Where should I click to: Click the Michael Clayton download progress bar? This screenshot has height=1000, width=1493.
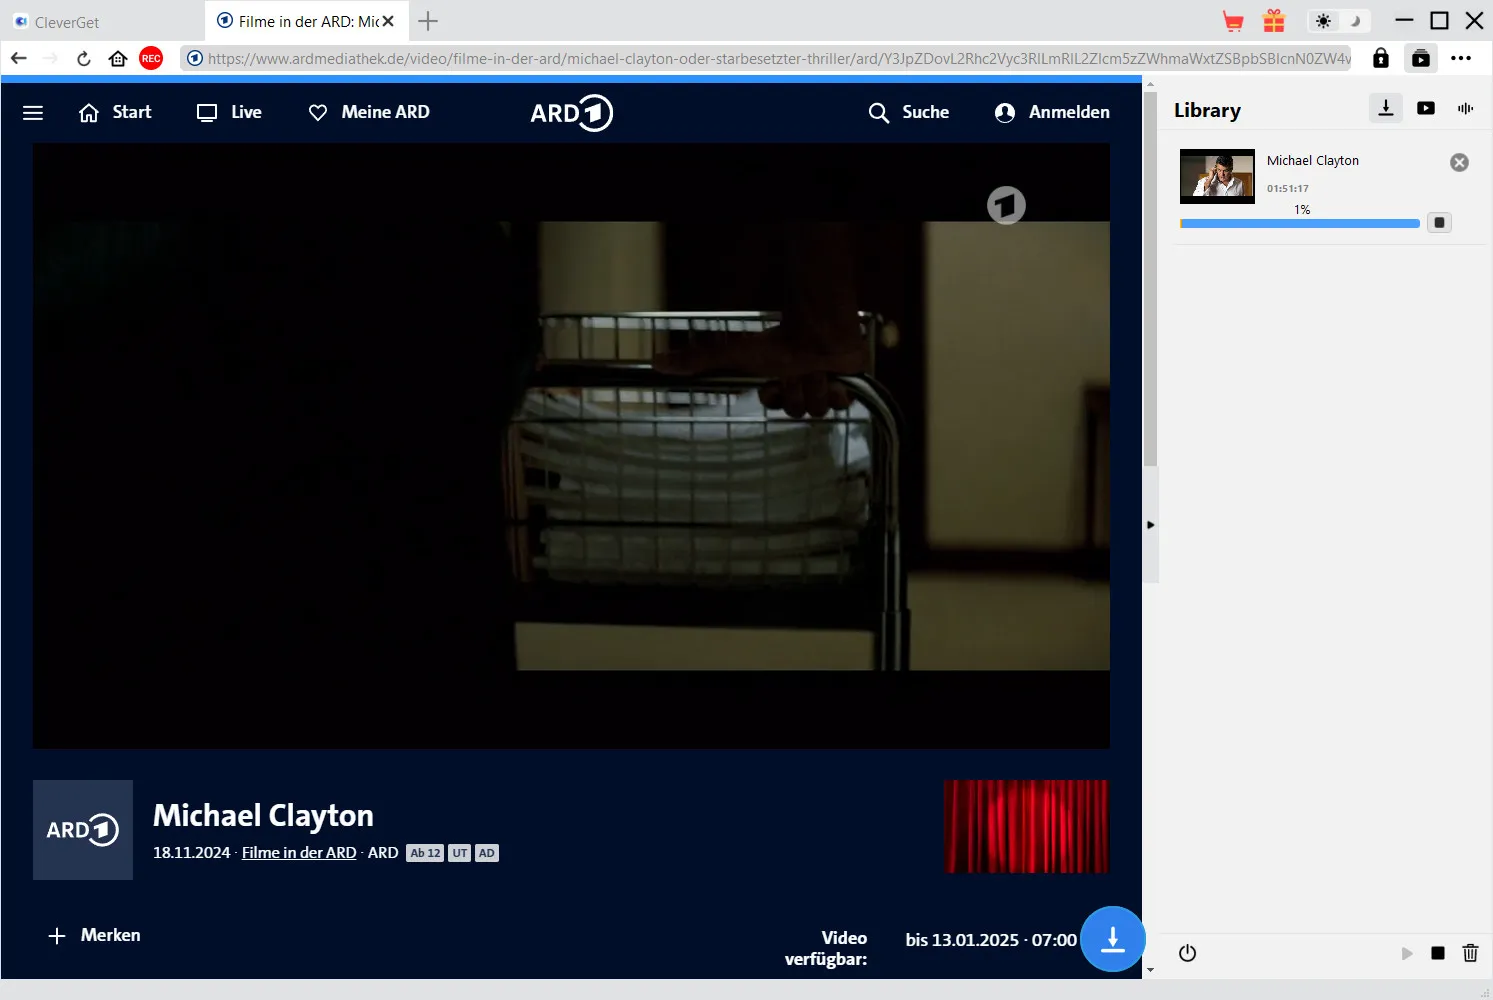tap(1300, 224)
